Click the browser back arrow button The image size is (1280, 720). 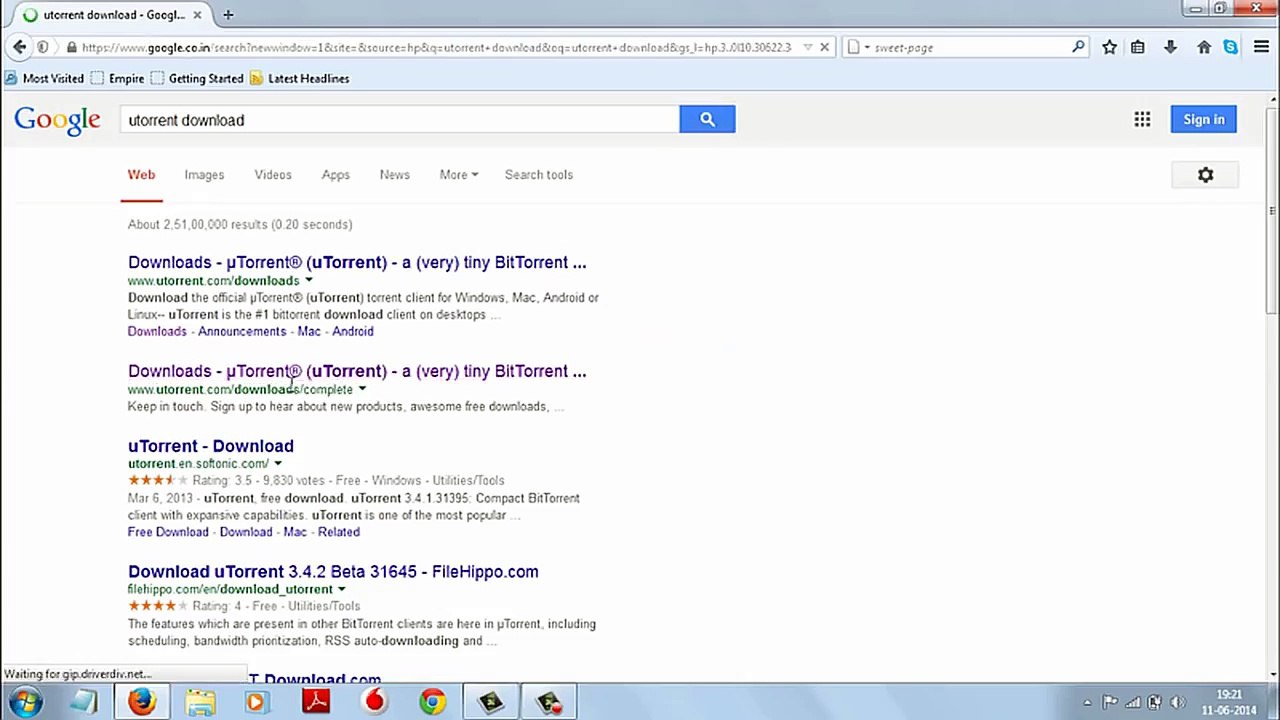point(19,47)
